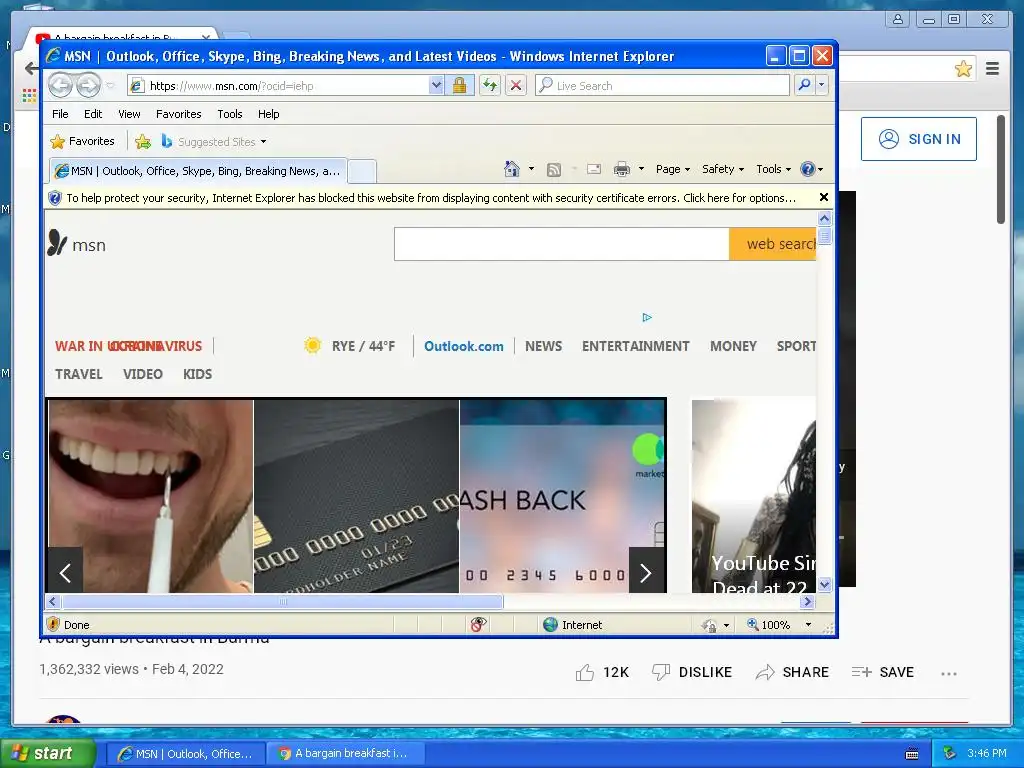This screenshot has width=1024, height=768.
Task: Click the Internet zone globe in status bar
Action: [551, 625]
